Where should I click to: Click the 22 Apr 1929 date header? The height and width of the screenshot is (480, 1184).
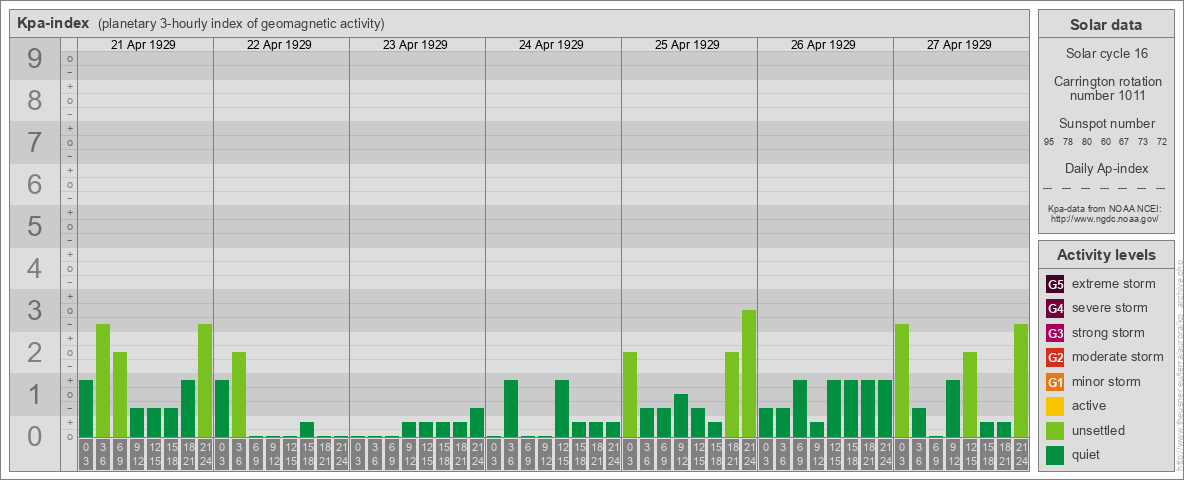(279, 45)
